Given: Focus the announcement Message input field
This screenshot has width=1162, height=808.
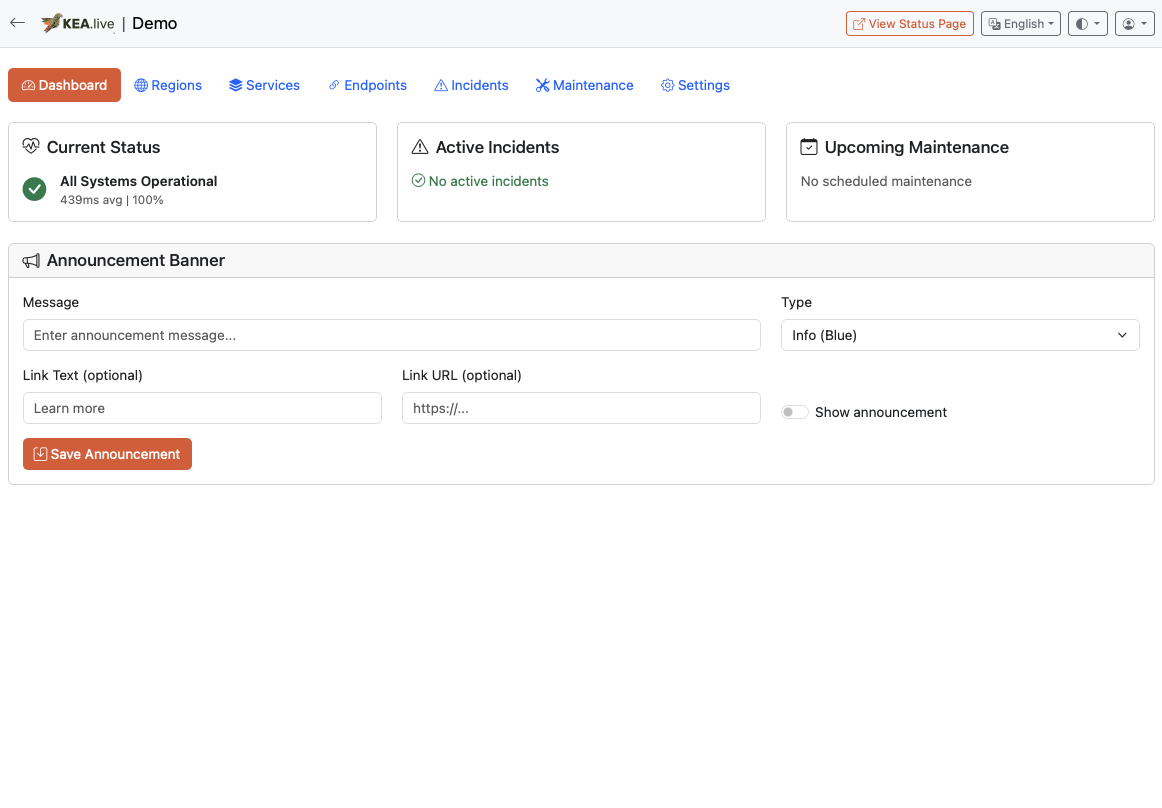Looking at the screenshot, I should pyautogui.click(x=391, y=335).
